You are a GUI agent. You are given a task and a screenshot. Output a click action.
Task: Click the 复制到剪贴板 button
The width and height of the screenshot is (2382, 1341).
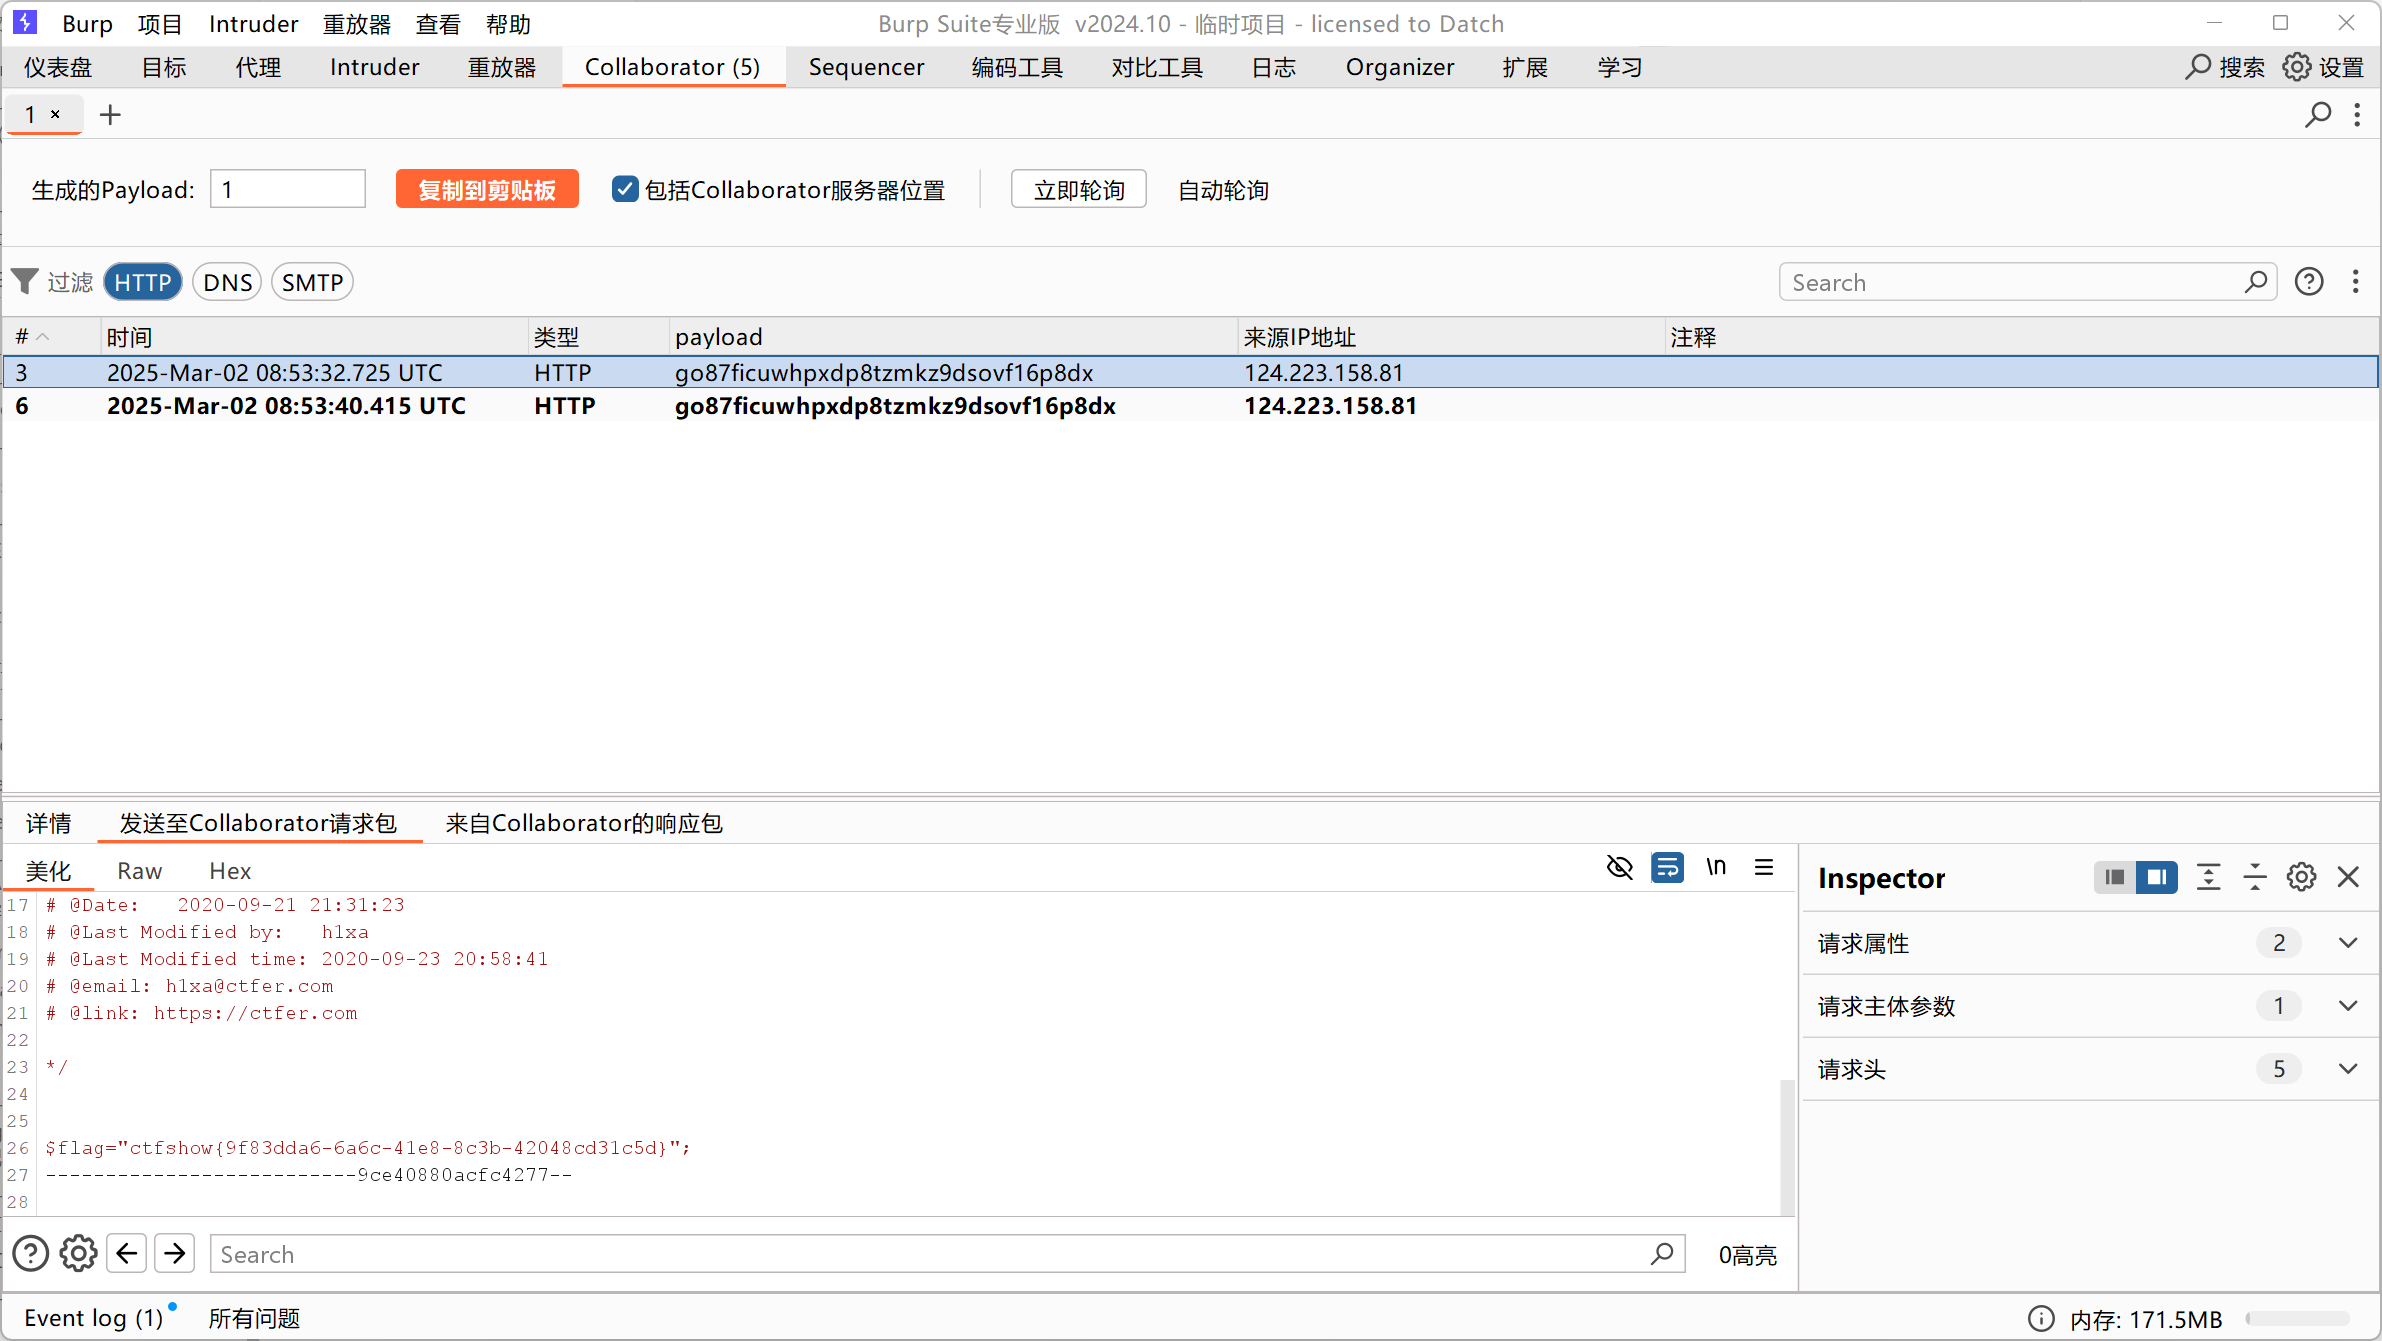point(487,189)
